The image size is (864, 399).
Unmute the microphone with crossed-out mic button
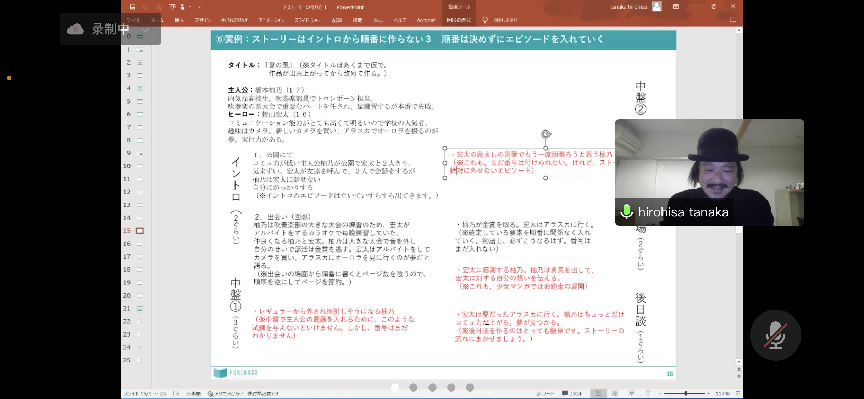(x=775, y=335)
